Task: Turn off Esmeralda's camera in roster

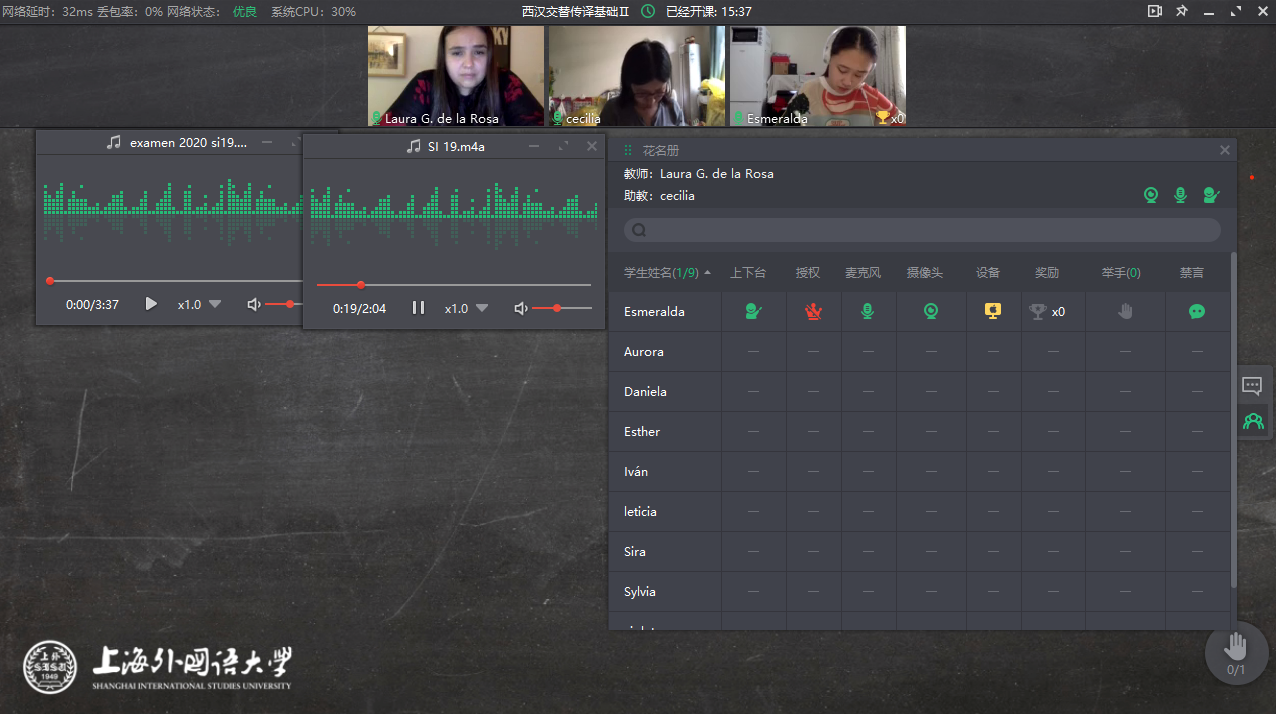Action: [931, 312]
